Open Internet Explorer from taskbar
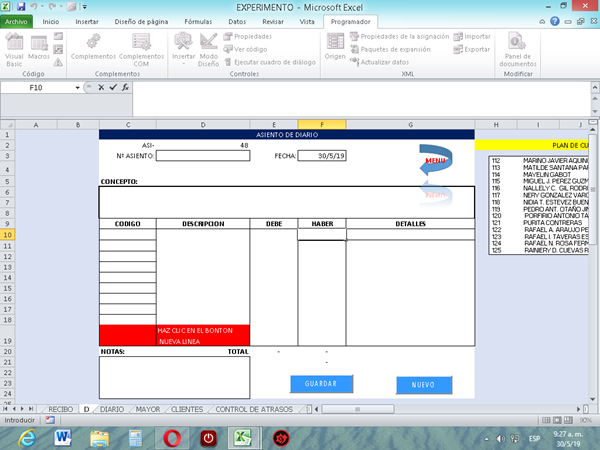 [x=27, y=438]
